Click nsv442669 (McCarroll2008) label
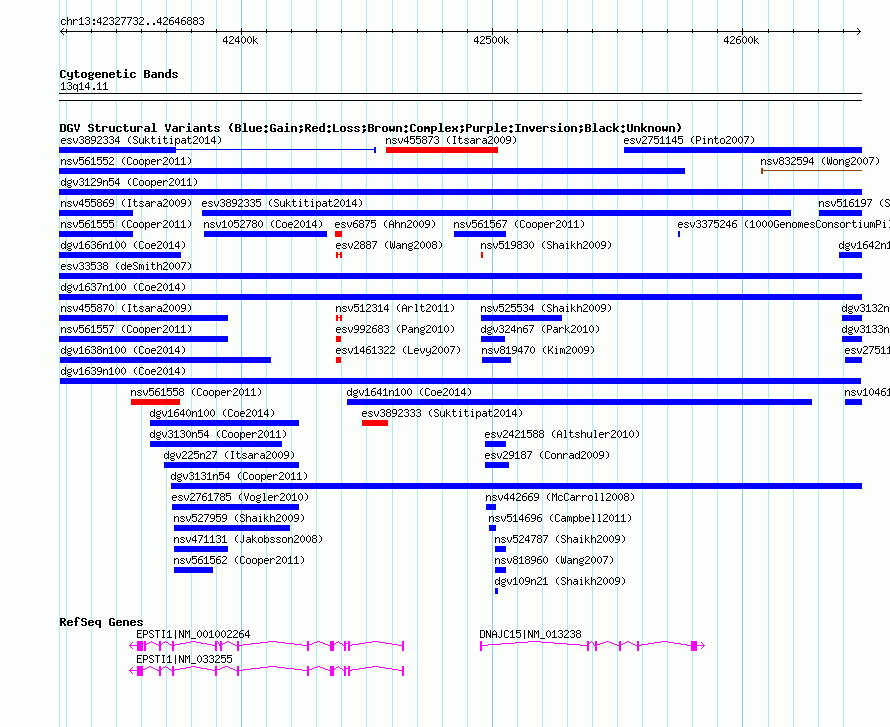Image resolution: width=890 pixels, height=727 pixels. click(560, 497)
